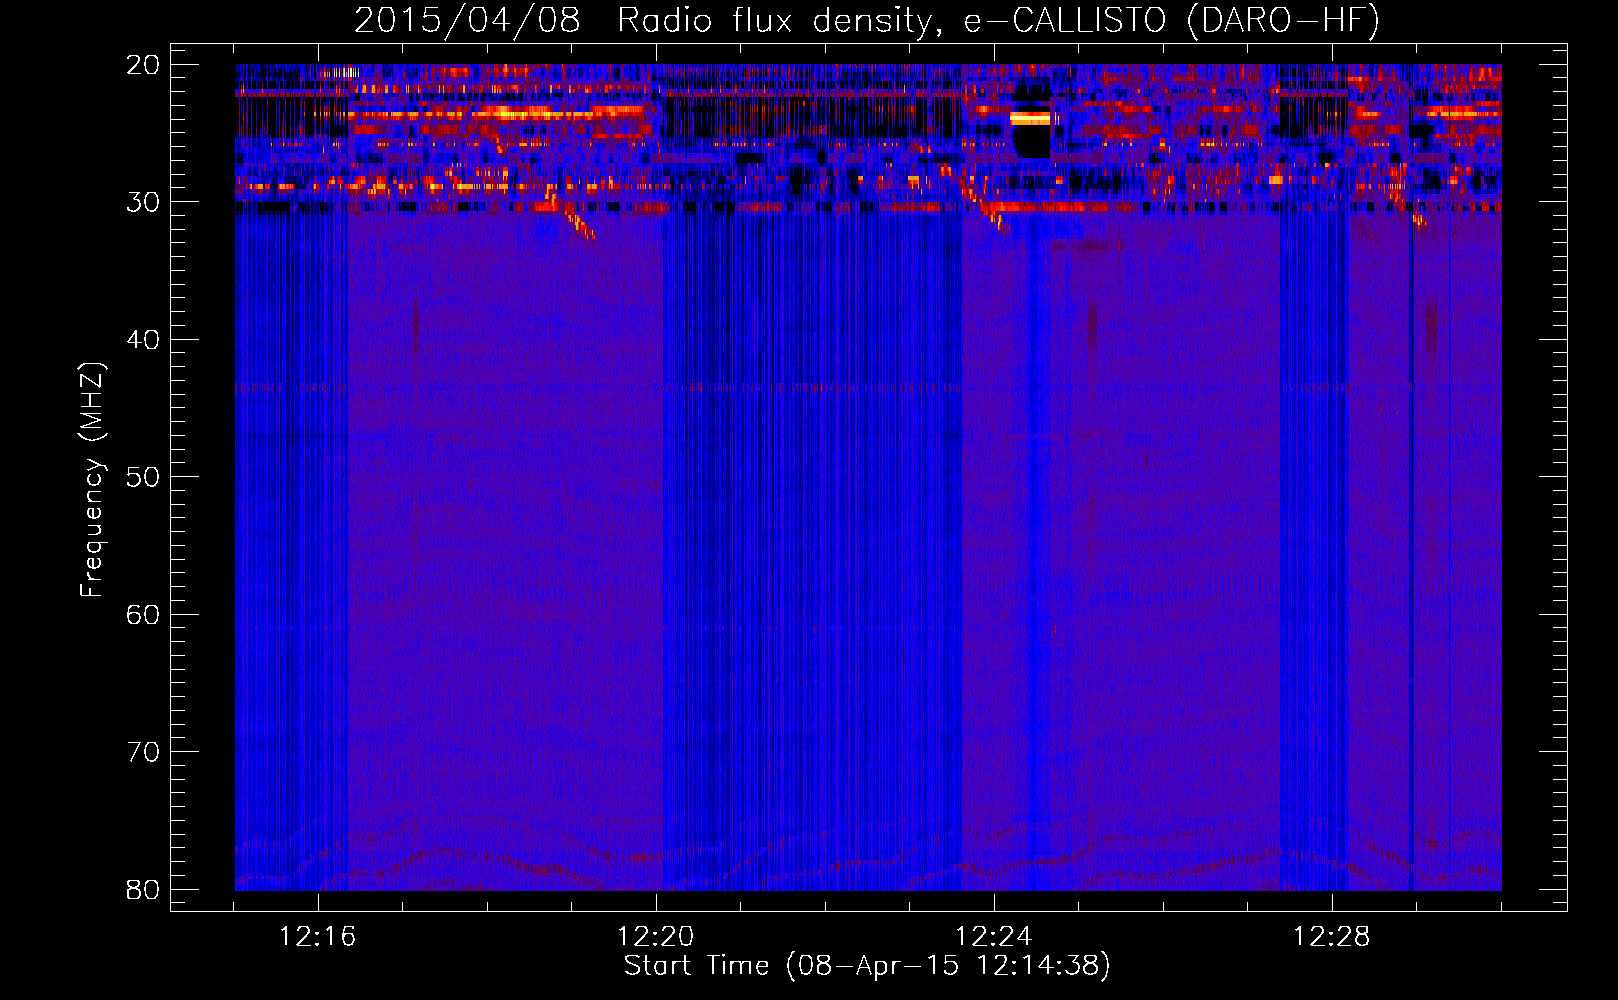Click the 40 frequency tick label
1618x1000 pixels.
point(143,340)
